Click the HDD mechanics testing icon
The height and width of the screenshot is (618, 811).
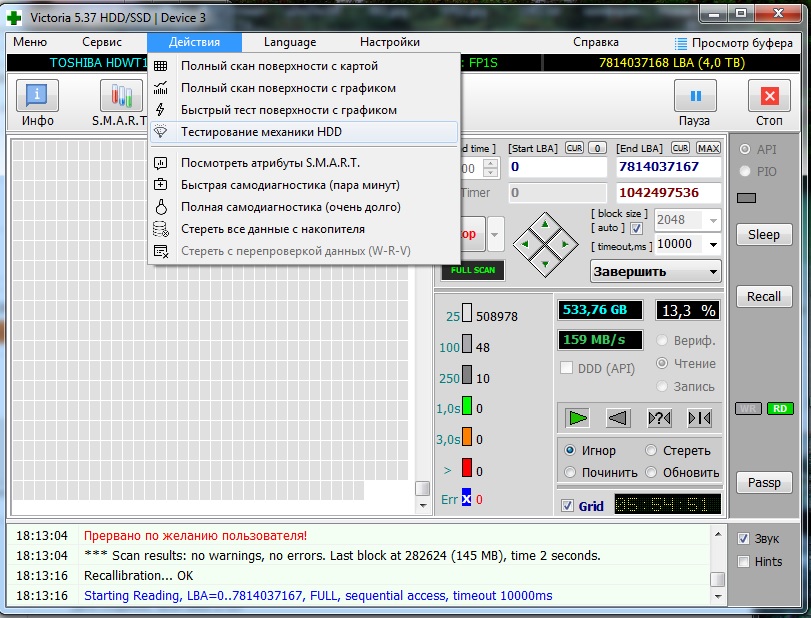161,131
